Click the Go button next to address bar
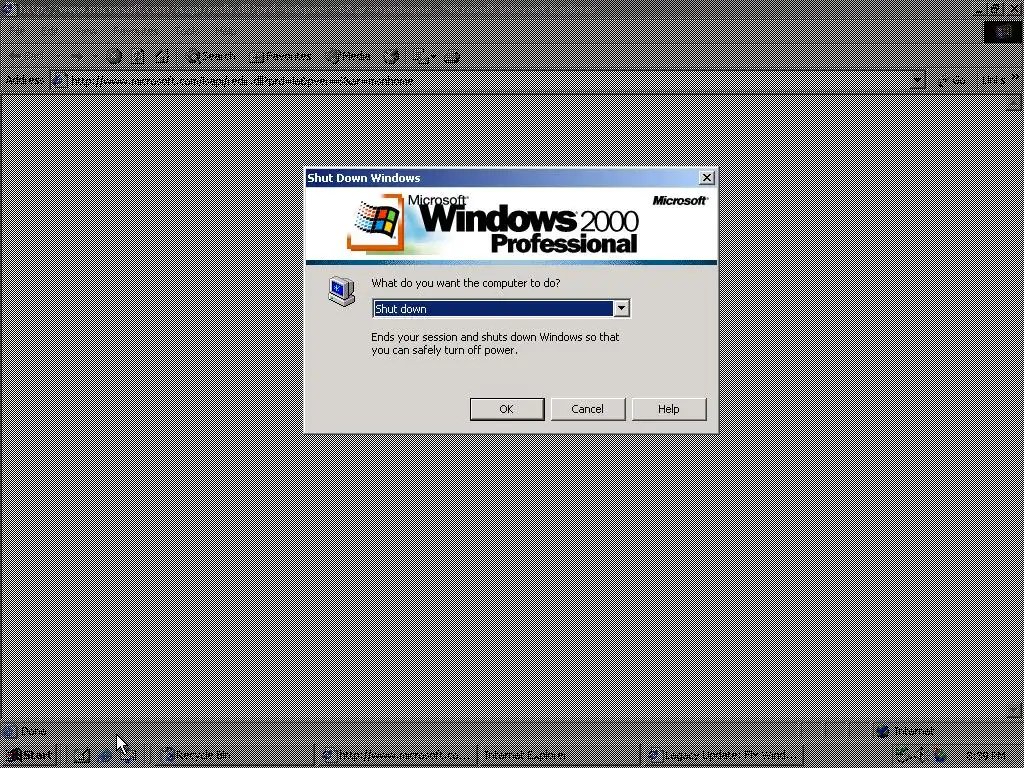 952,80
